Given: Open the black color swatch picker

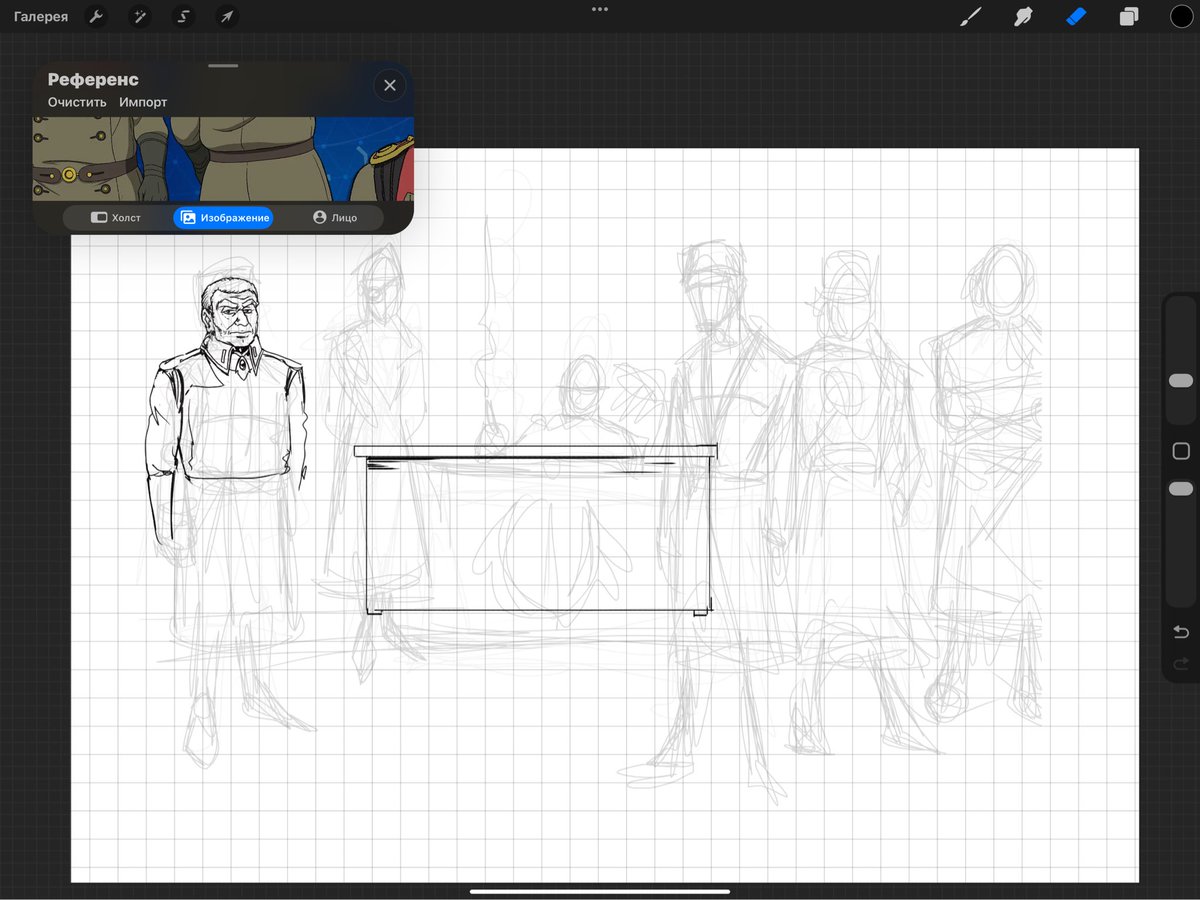Looking at the screenshot, I should (x=1181, y=16).
